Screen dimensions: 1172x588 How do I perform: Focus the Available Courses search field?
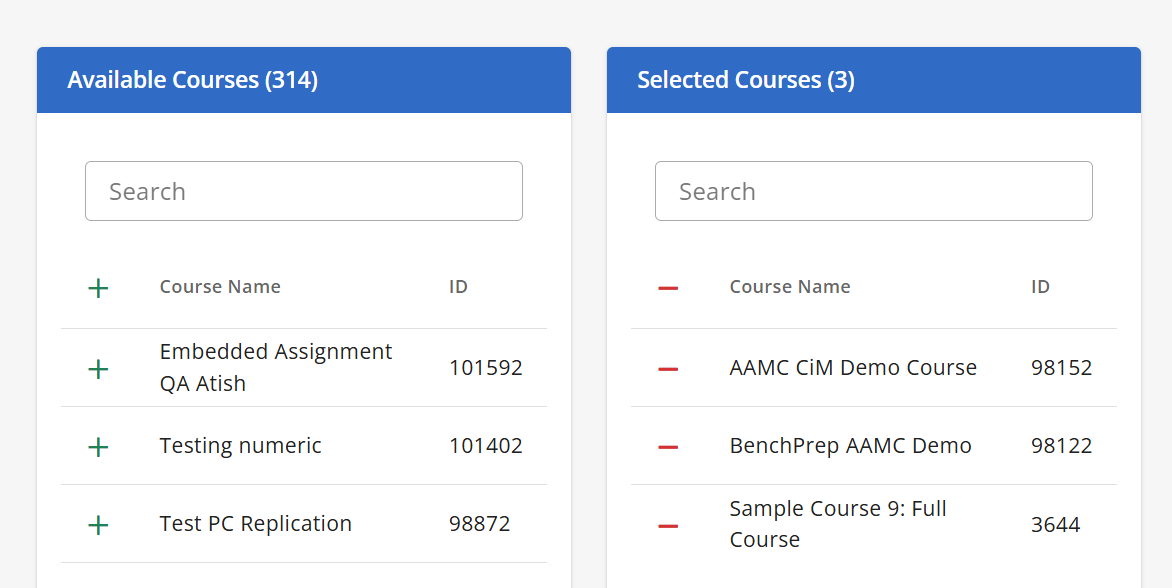coord(304,191)
